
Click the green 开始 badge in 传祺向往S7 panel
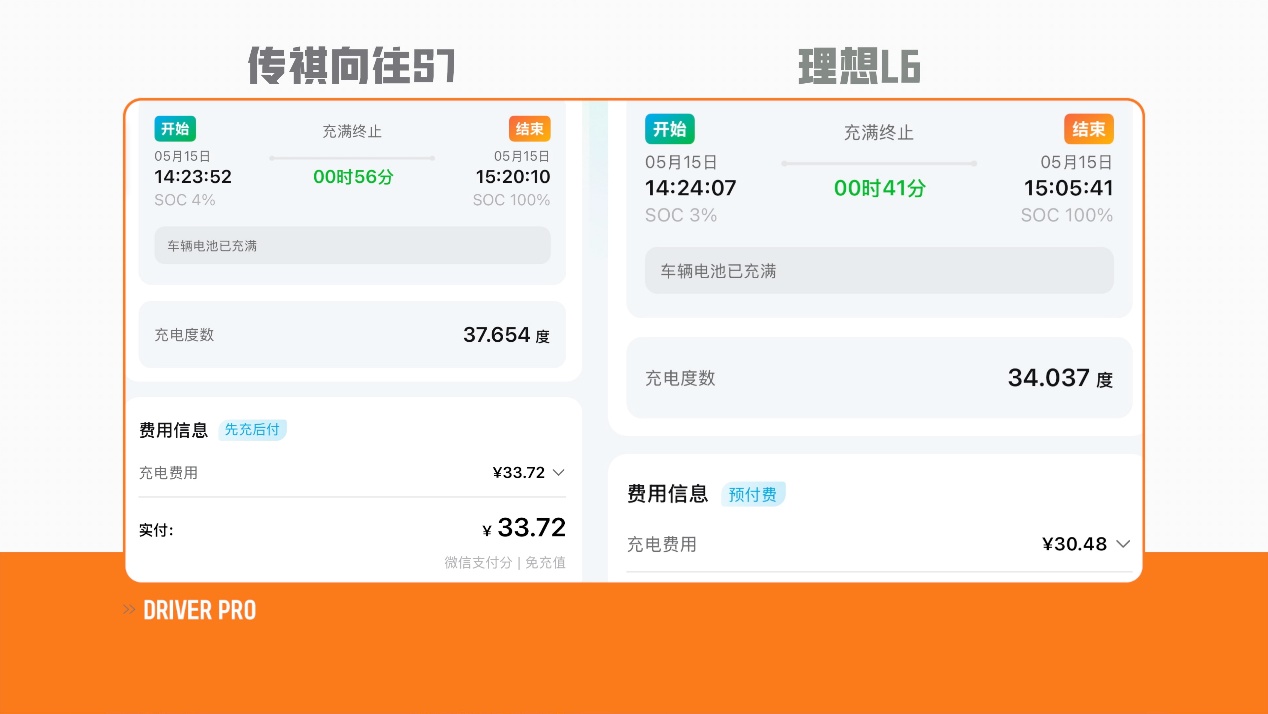pos(175,129)
